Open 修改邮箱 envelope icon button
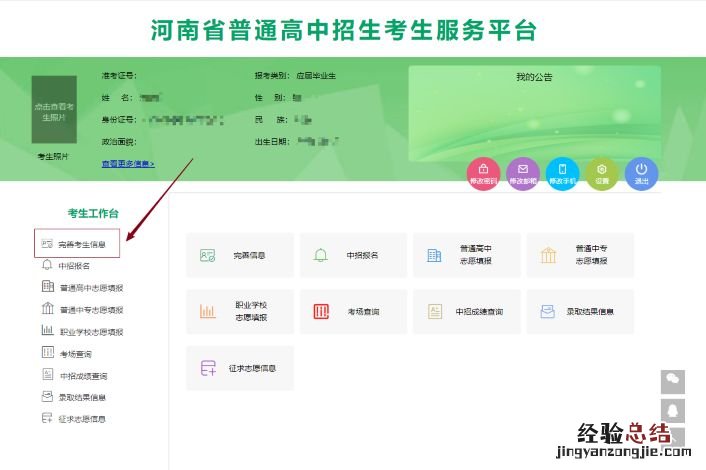706x470 pixels. click(x=523, y=173)
